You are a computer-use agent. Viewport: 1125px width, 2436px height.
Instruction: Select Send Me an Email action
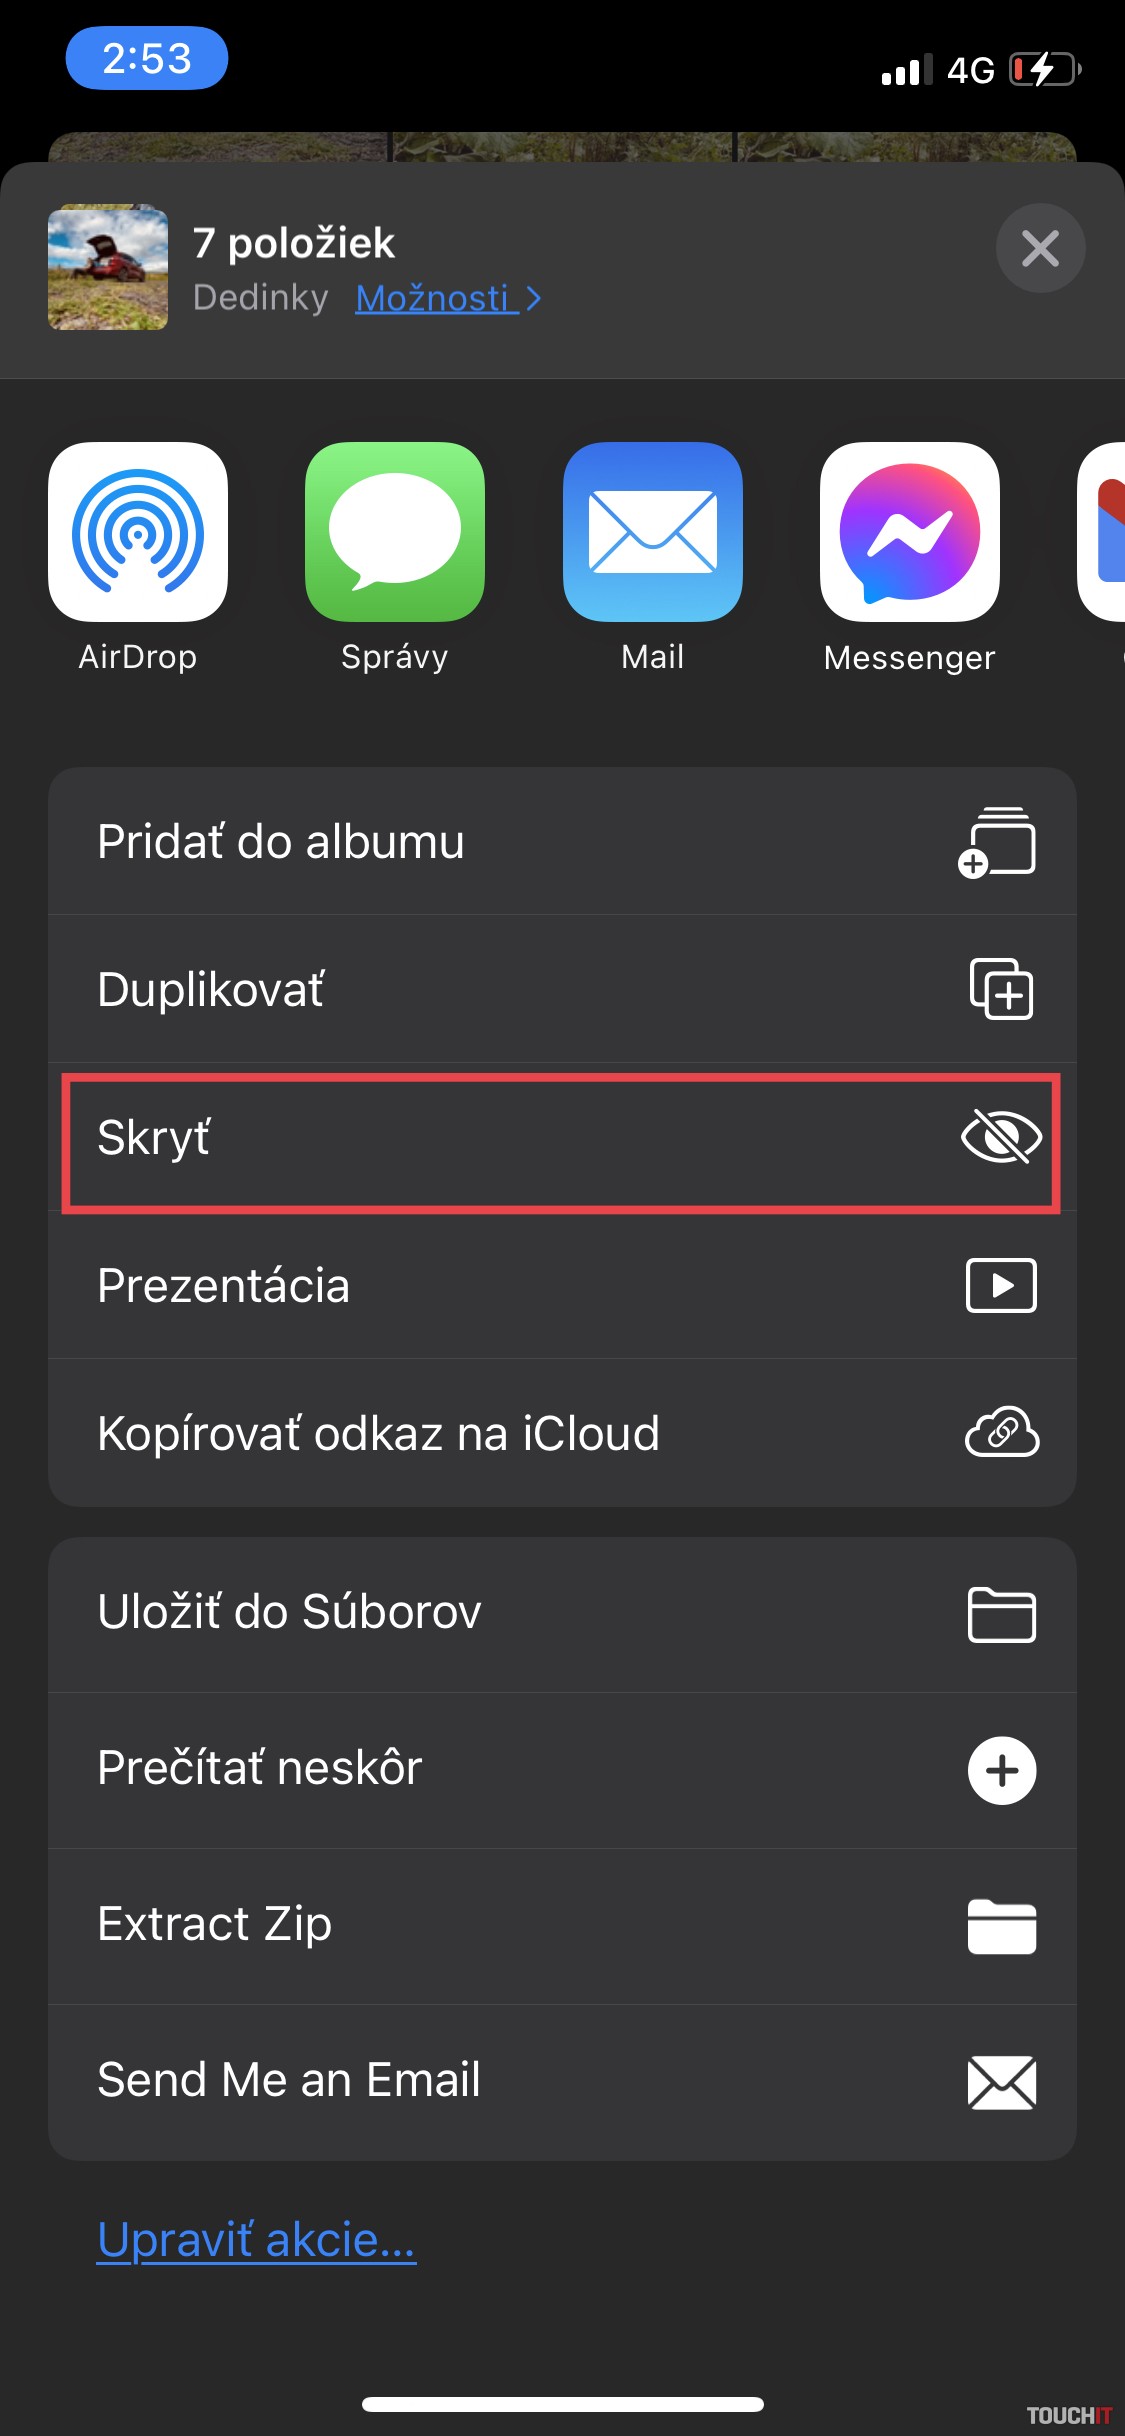[290, 2080]
